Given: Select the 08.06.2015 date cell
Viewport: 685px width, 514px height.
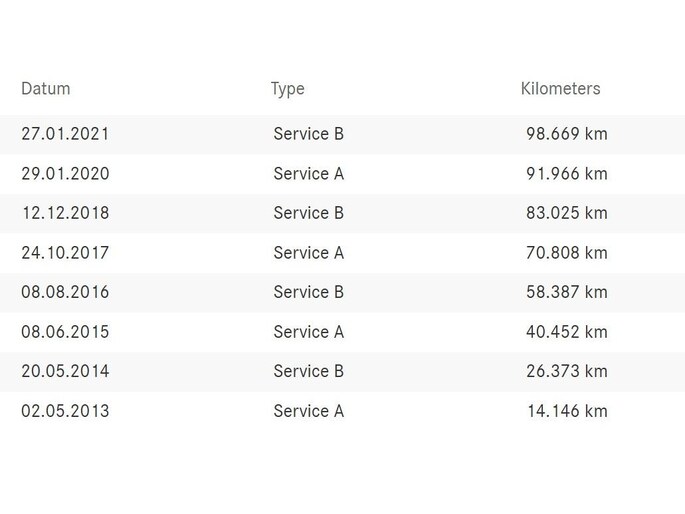Looking at the screenshot, I should [65, 332].
